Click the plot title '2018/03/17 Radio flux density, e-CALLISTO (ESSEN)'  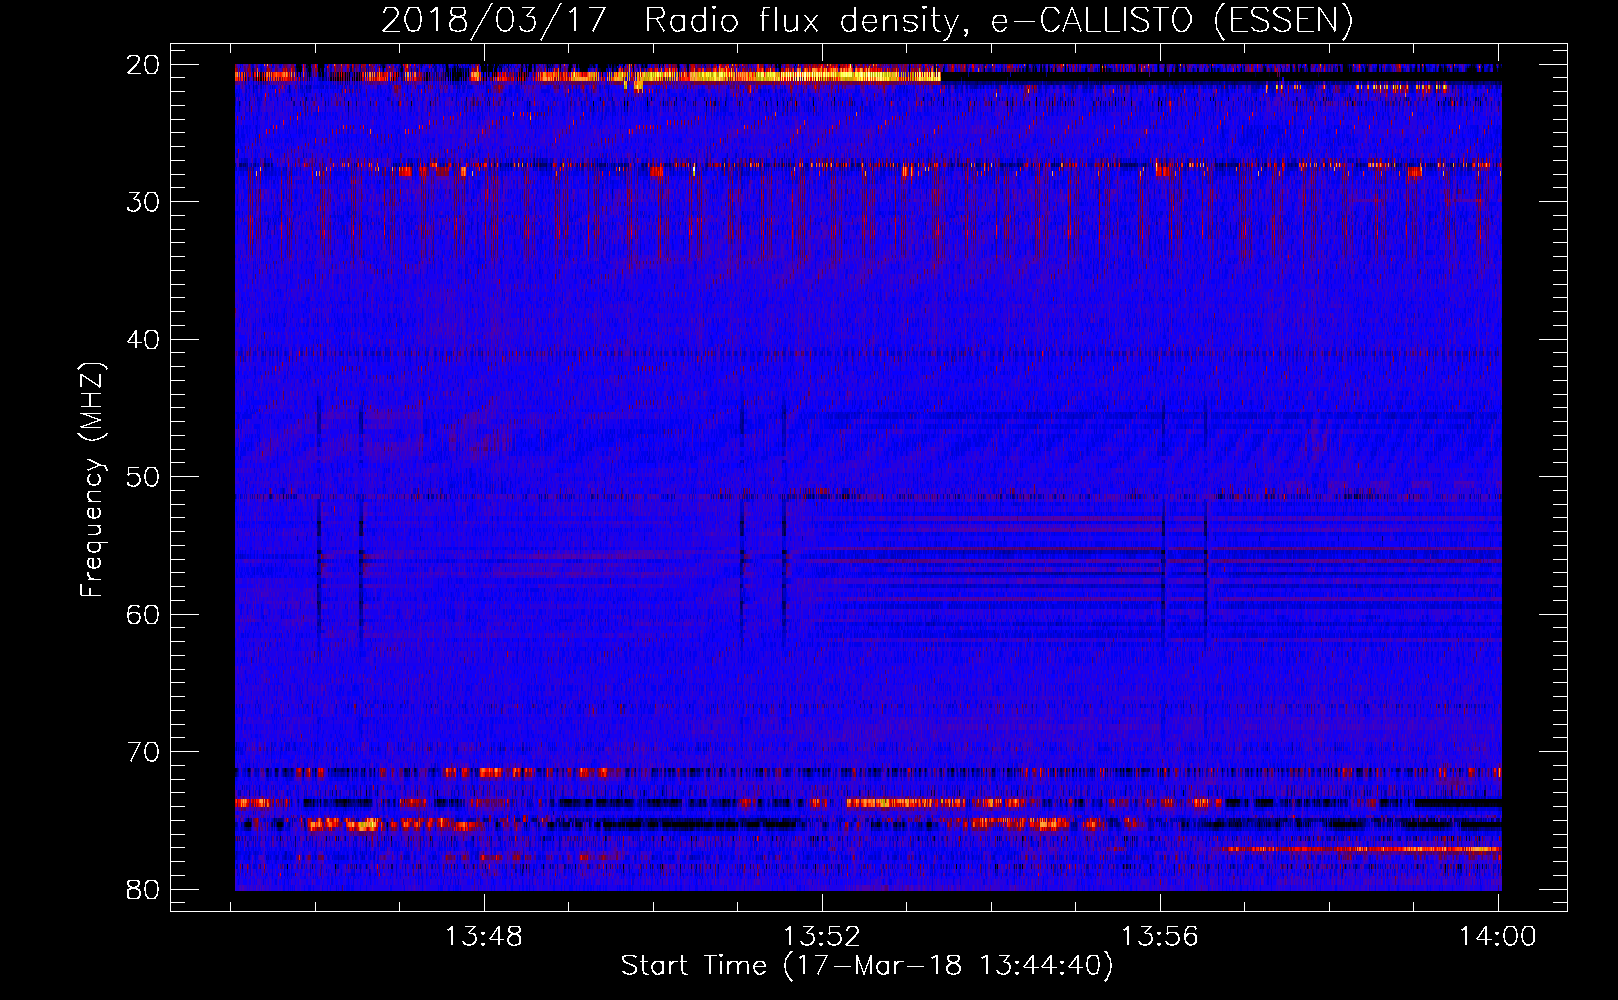coord(867,19)
